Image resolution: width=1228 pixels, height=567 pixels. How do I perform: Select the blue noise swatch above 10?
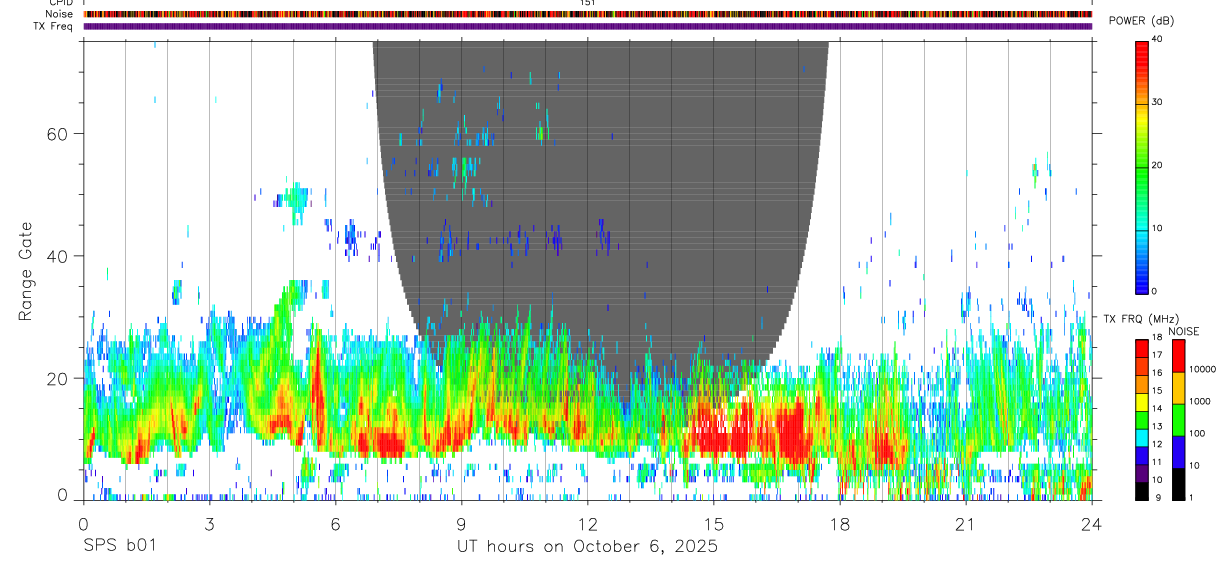(1177, 451)
